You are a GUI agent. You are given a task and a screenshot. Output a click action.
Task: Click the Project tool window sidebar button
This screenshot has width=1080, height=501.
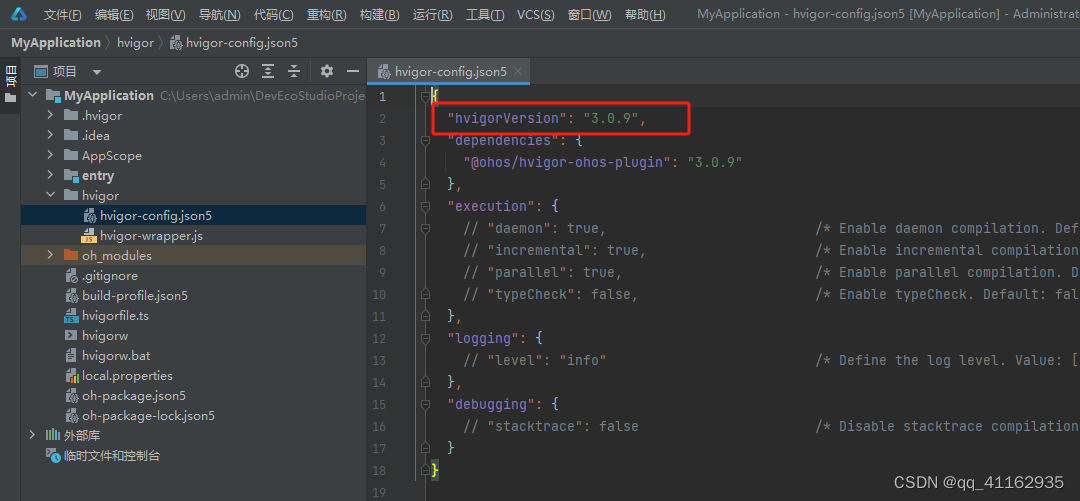pos(10,83)
